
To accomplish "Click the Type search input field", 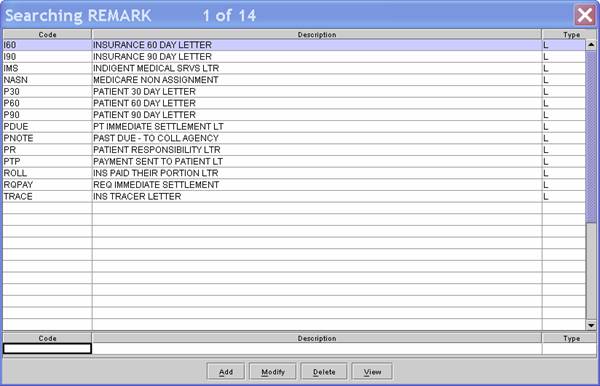I will tap(569, 349).
